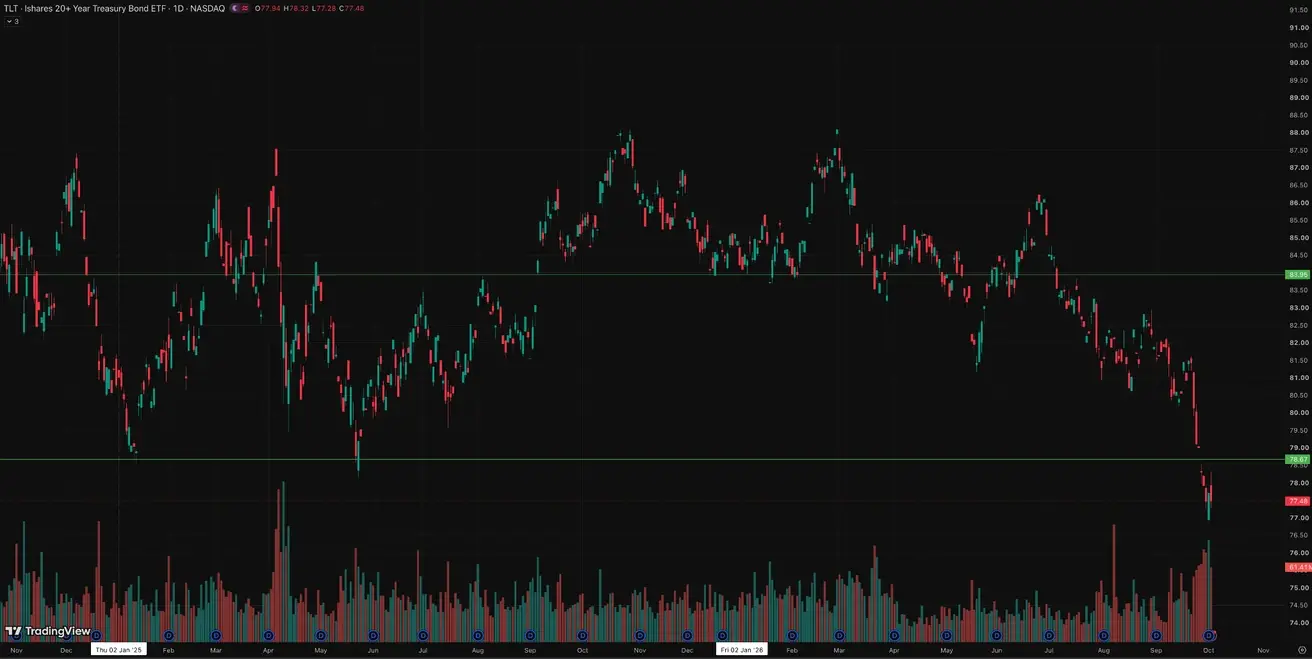The width and height of the screenshot is (1312, 659).
Task: Open the Aug 2026 dividend marker
Action: [1103, 635]
